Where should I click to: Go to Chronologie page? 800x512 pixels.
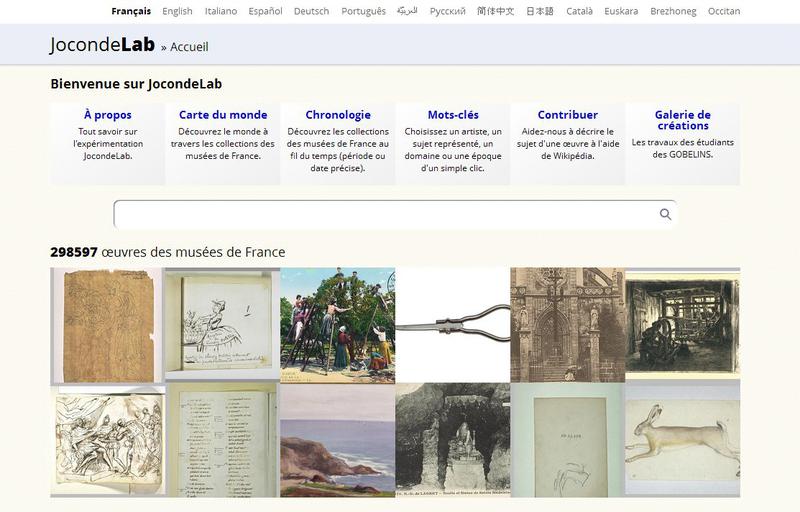coord(338,115)
